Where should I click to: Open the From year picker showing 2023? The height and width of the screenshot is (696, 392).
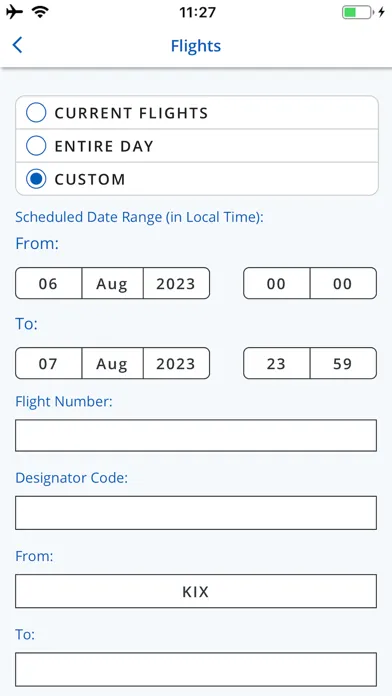click(x=176, y=283)
